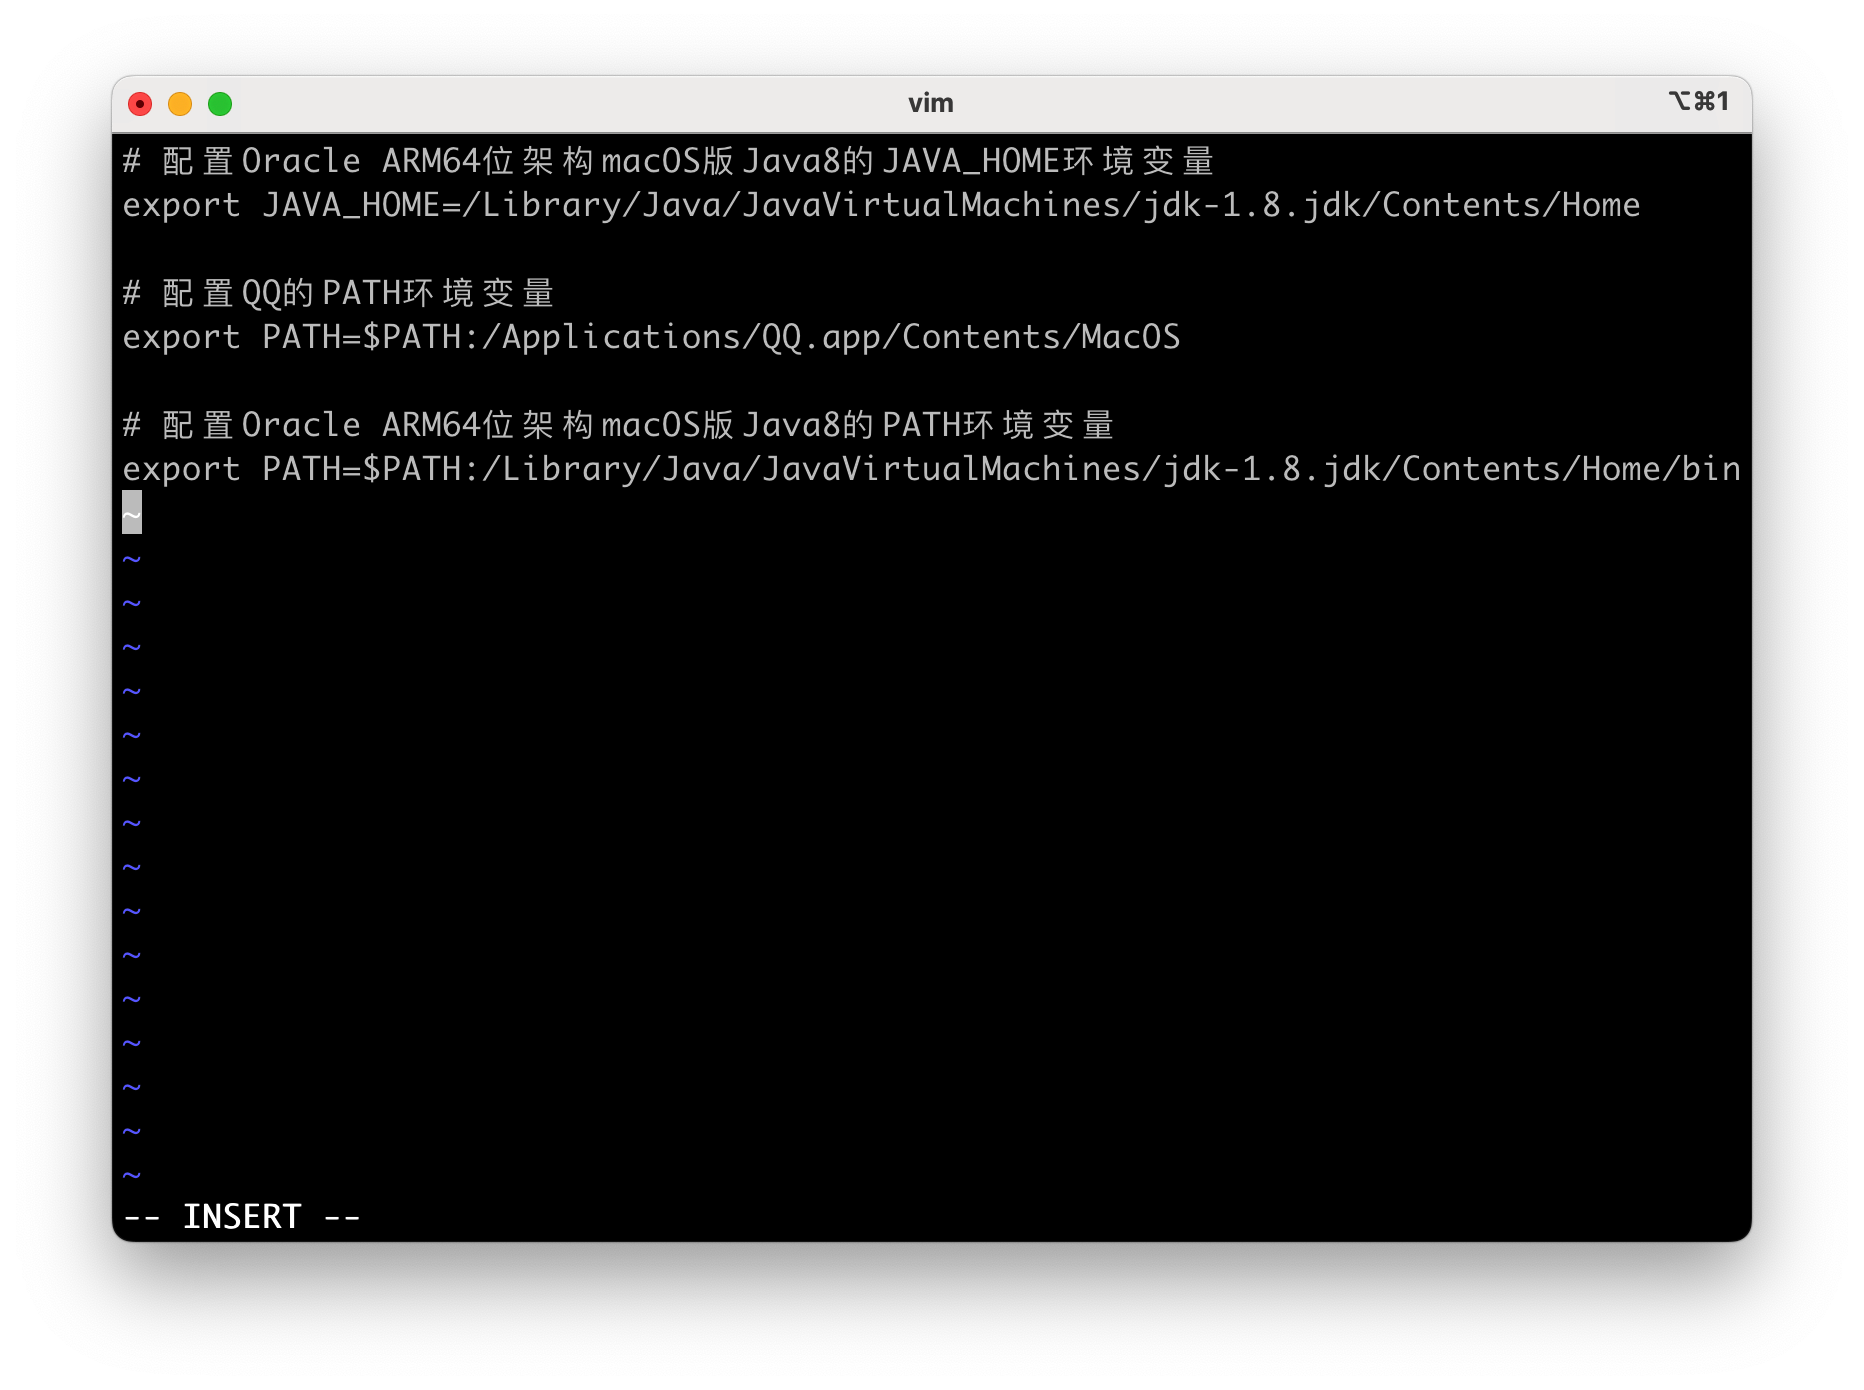Click the vim title in title bar
This screenshot has width=1864, height=1390.
[x=930, y=103]
